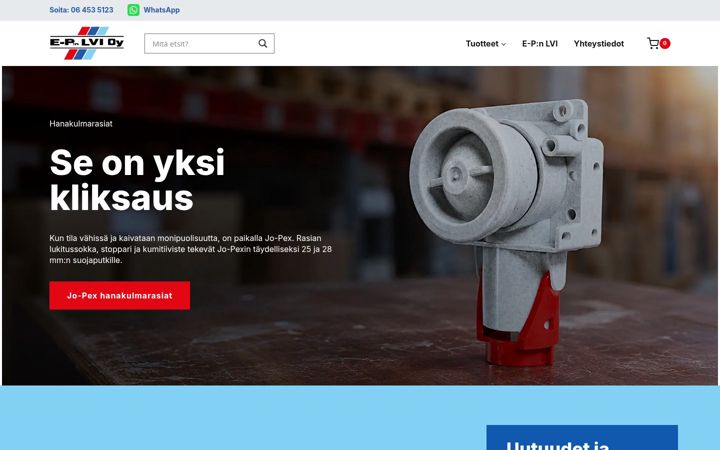Image resolution: width=720 pixels, height=450 pixels.
Task: Open the WhatsApp text link
Action: pos(161,10)
